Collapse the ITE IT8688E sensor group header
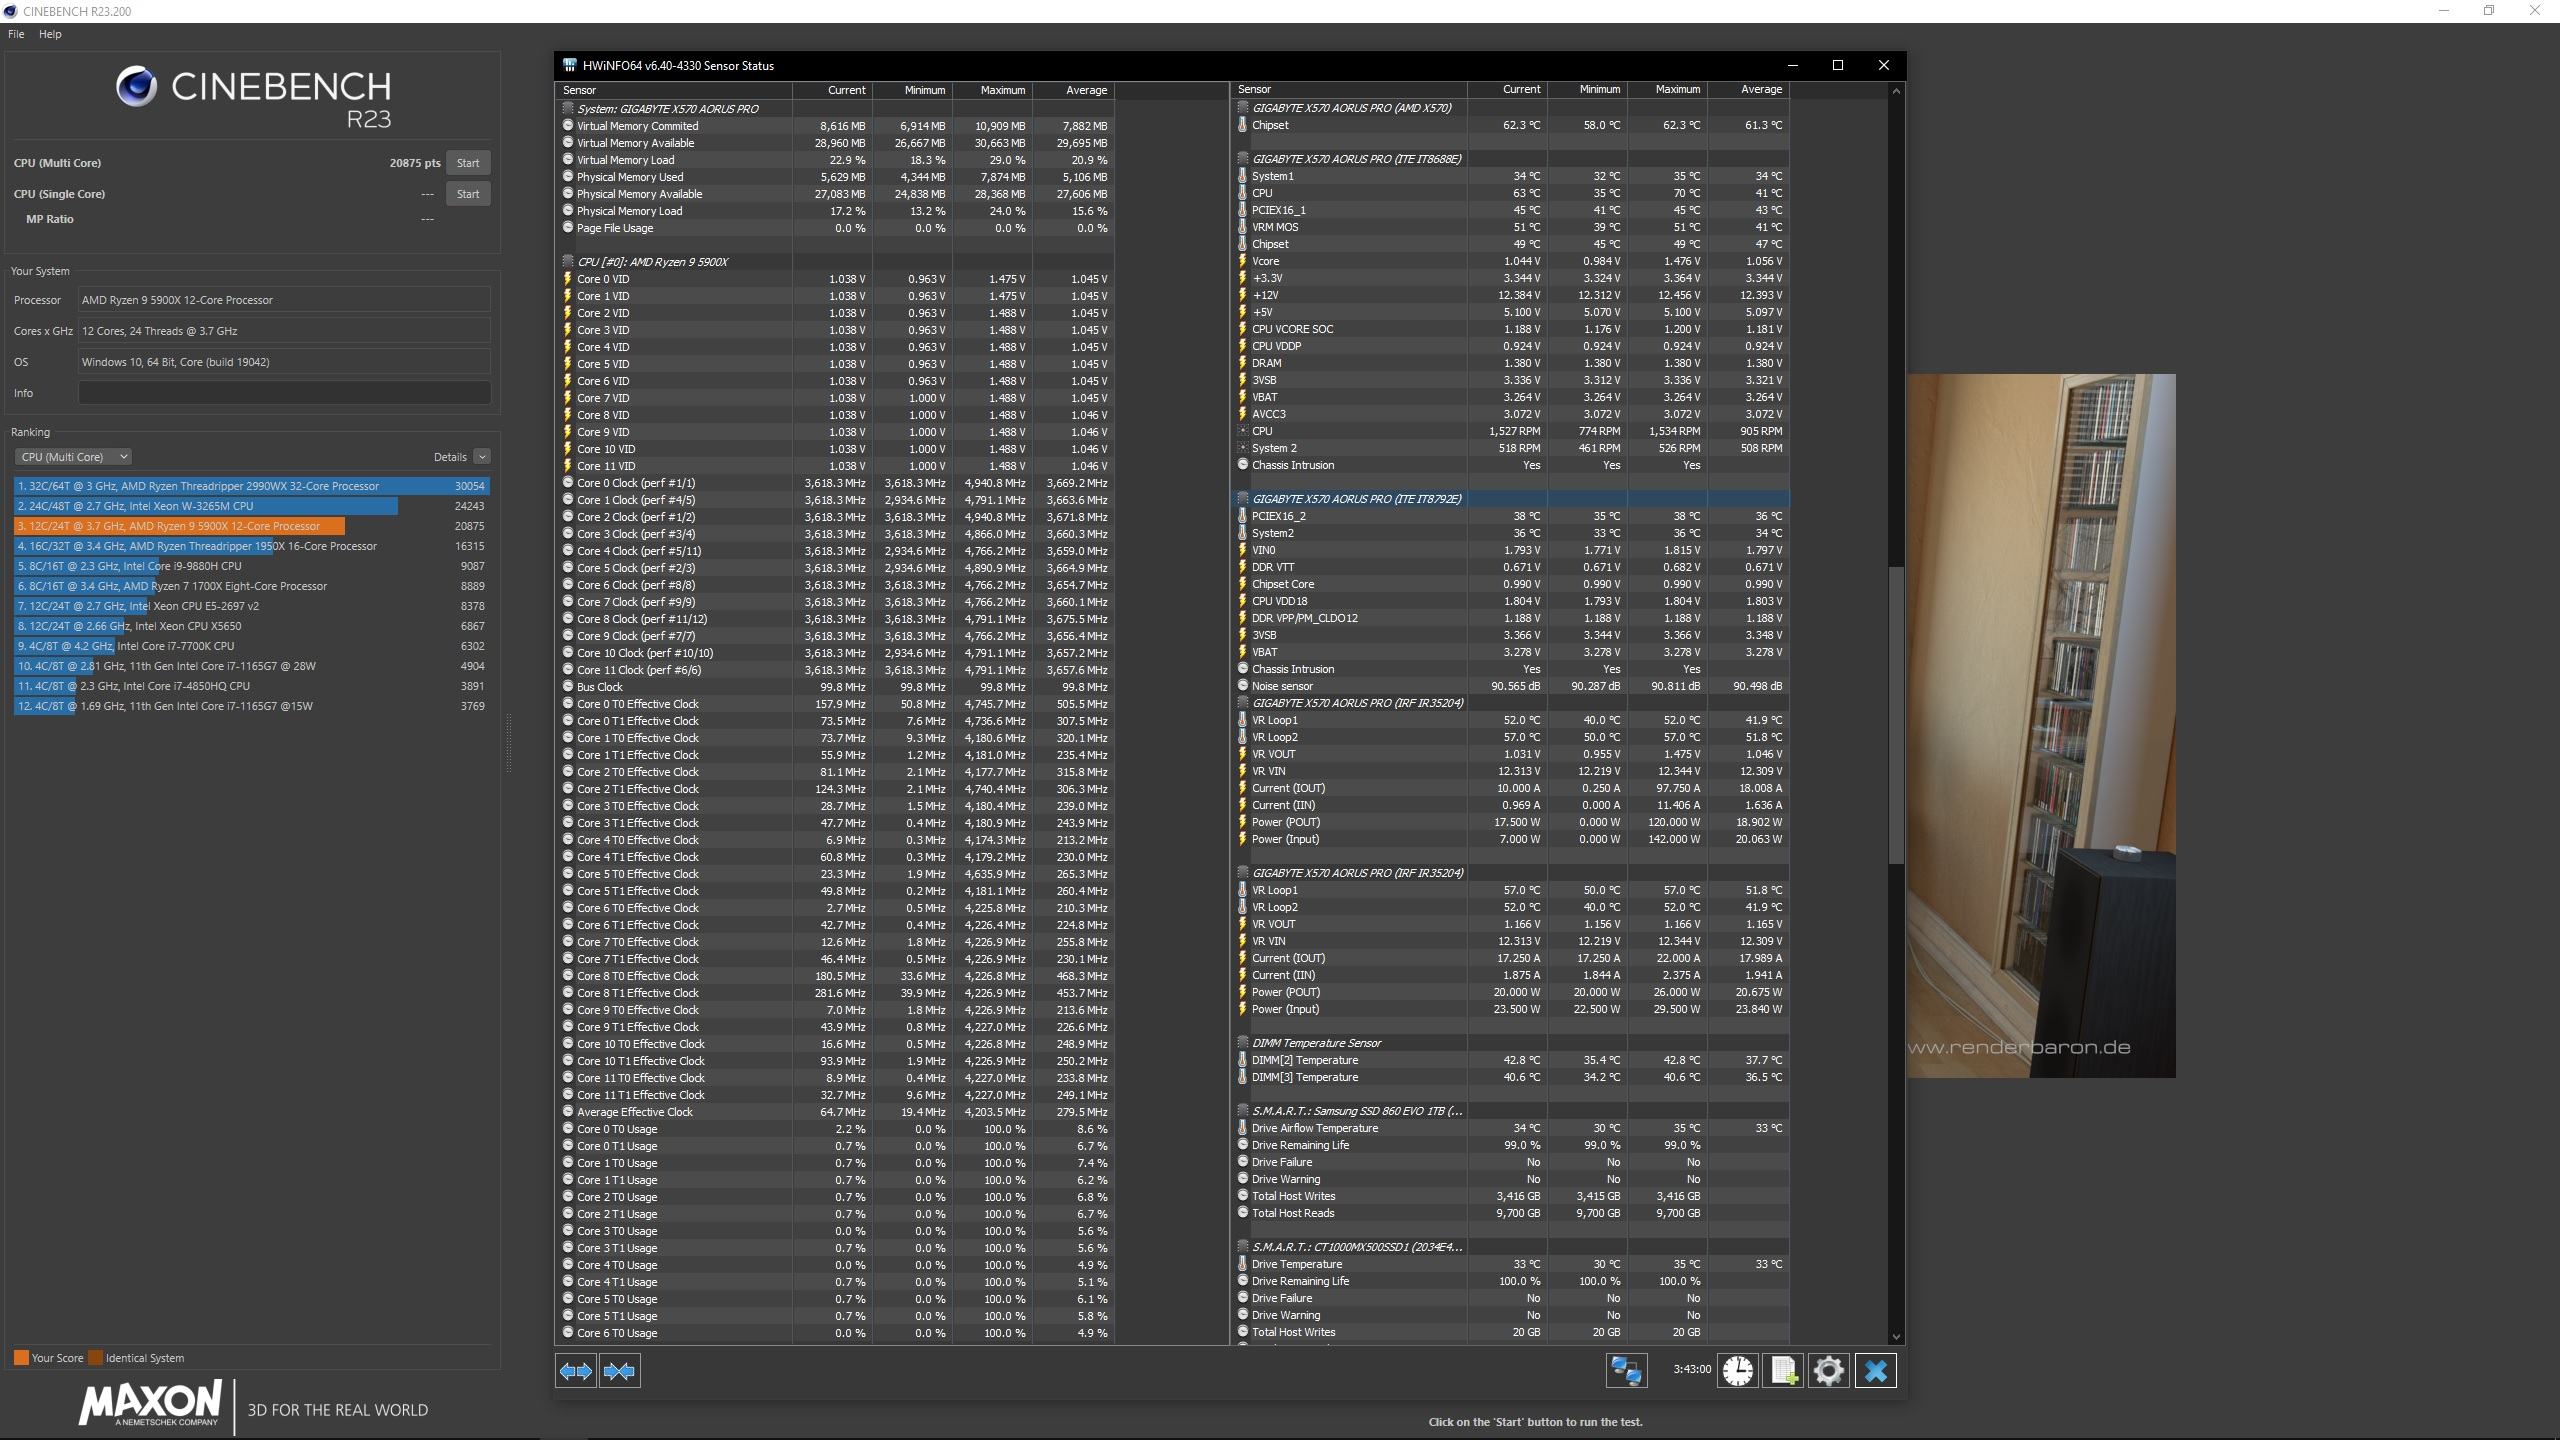 coord(1243,159)
